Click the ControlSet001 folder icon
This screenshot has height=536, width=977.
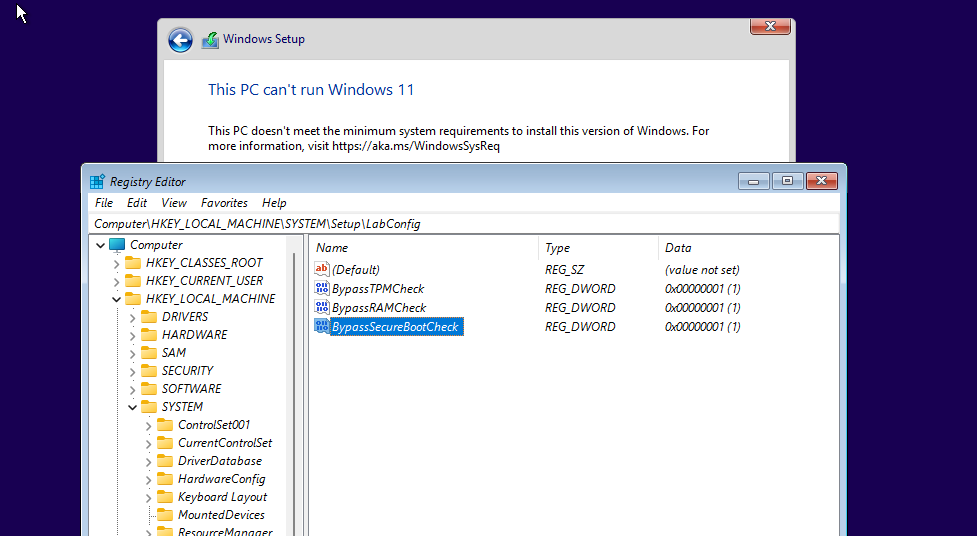[x=165, y=425]
